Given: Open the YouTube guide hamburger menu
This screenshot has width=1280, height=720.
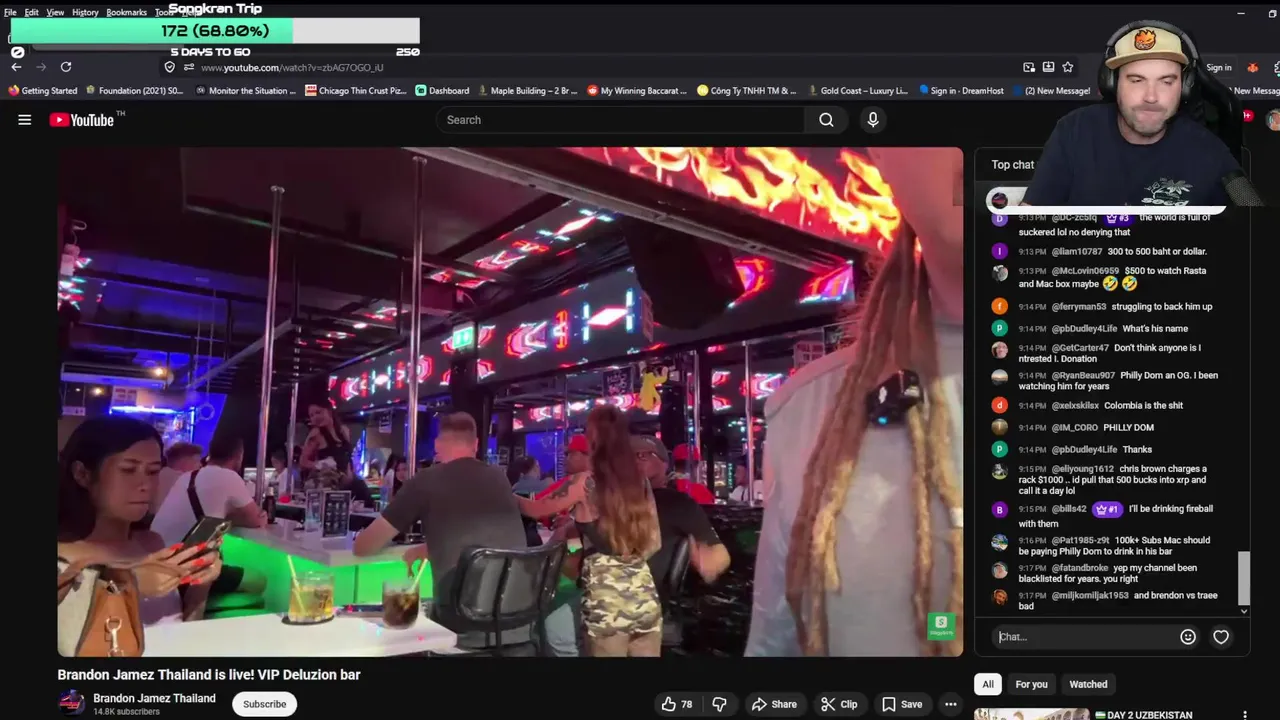Looking at the screenshot, I should click(x=25, y=120).
